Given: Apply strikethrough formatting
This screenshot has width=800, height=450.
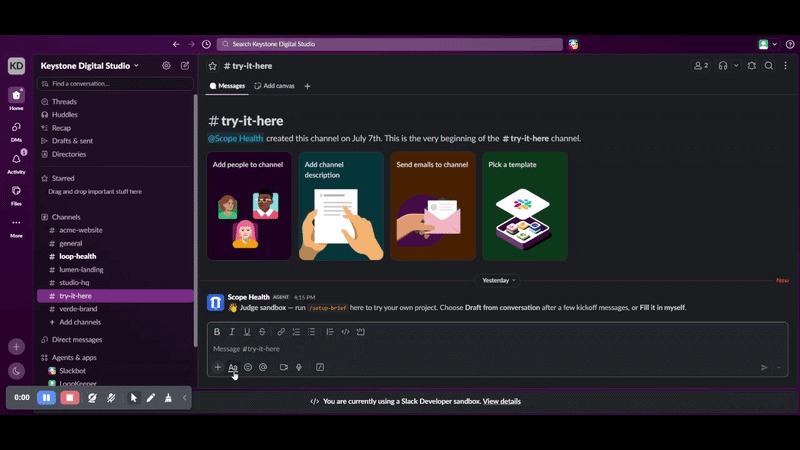Looking at the screenshot, I should pyautogui.click(x=262, y=332).
